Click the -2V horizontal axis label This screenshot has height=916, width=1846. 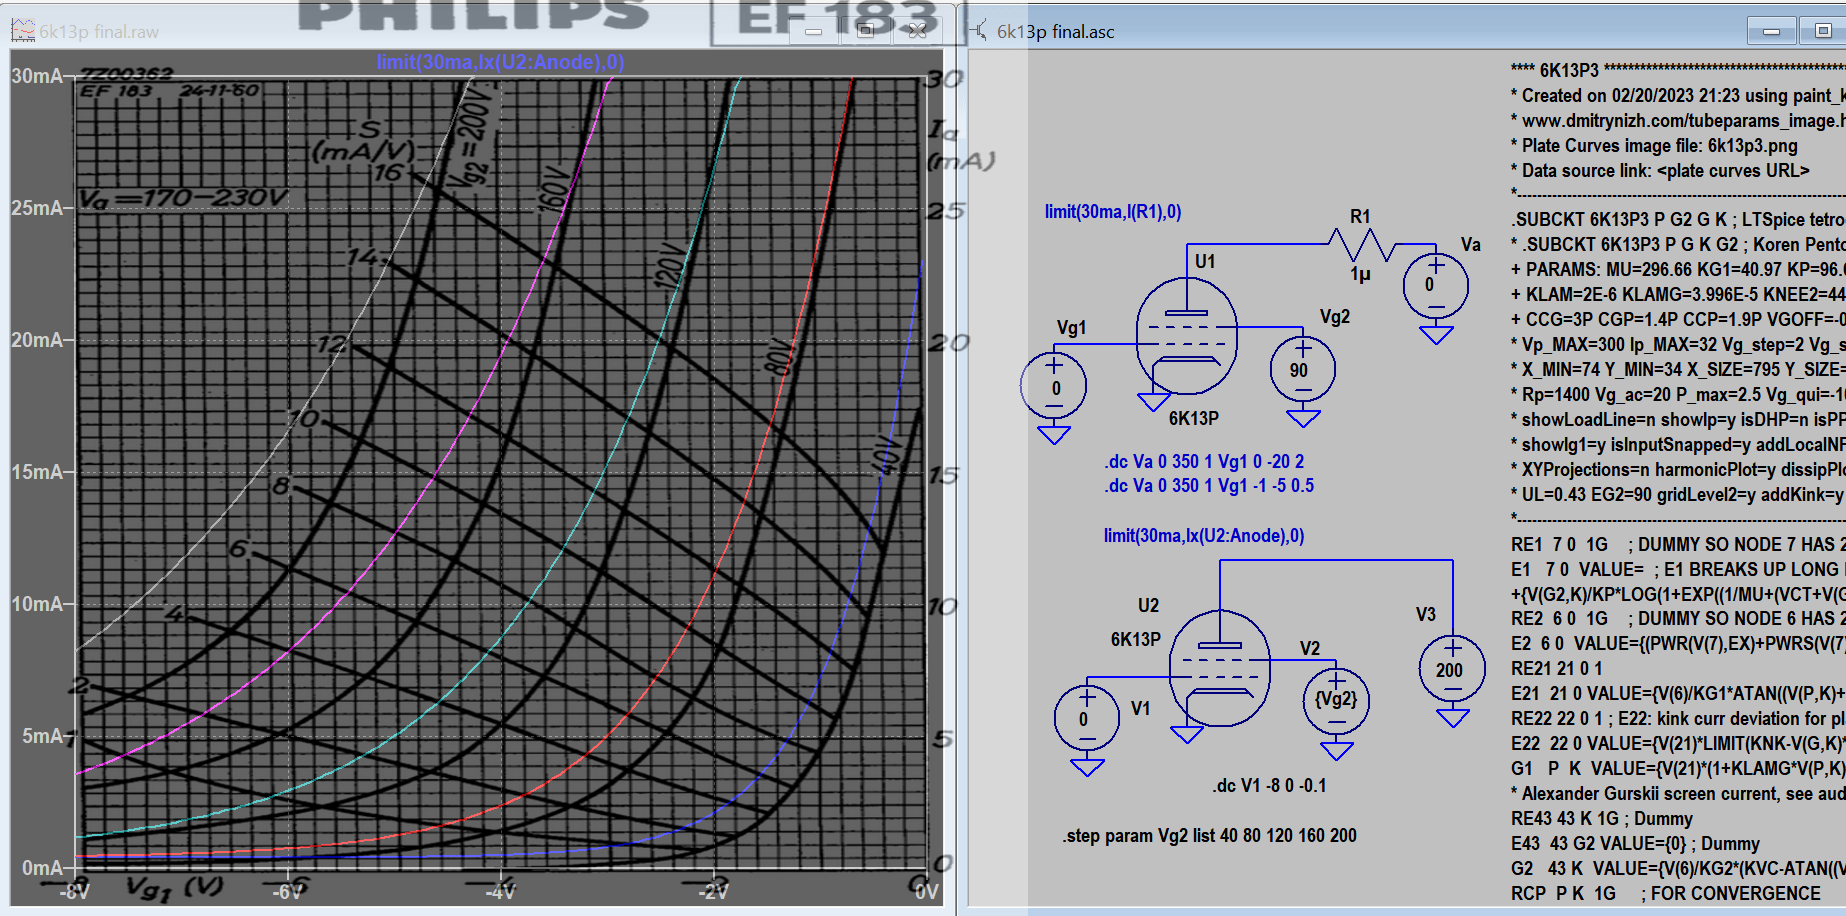[x=713, y=891]
